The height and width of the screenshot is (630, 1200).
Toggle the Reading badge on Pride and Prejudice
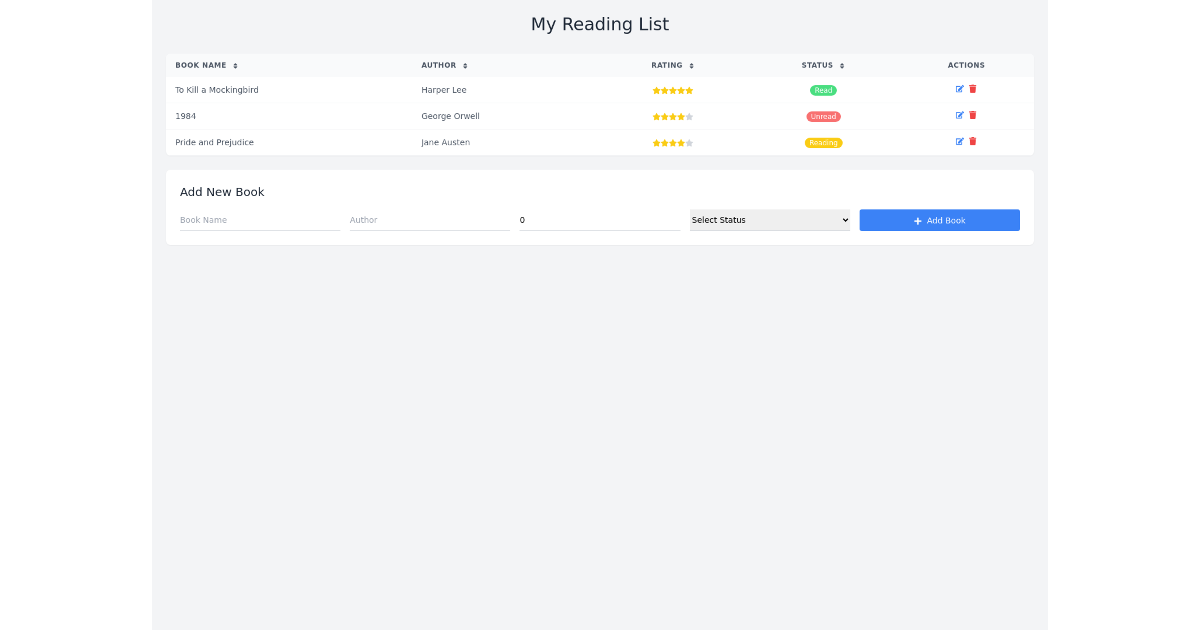click(x=823, y=142)
